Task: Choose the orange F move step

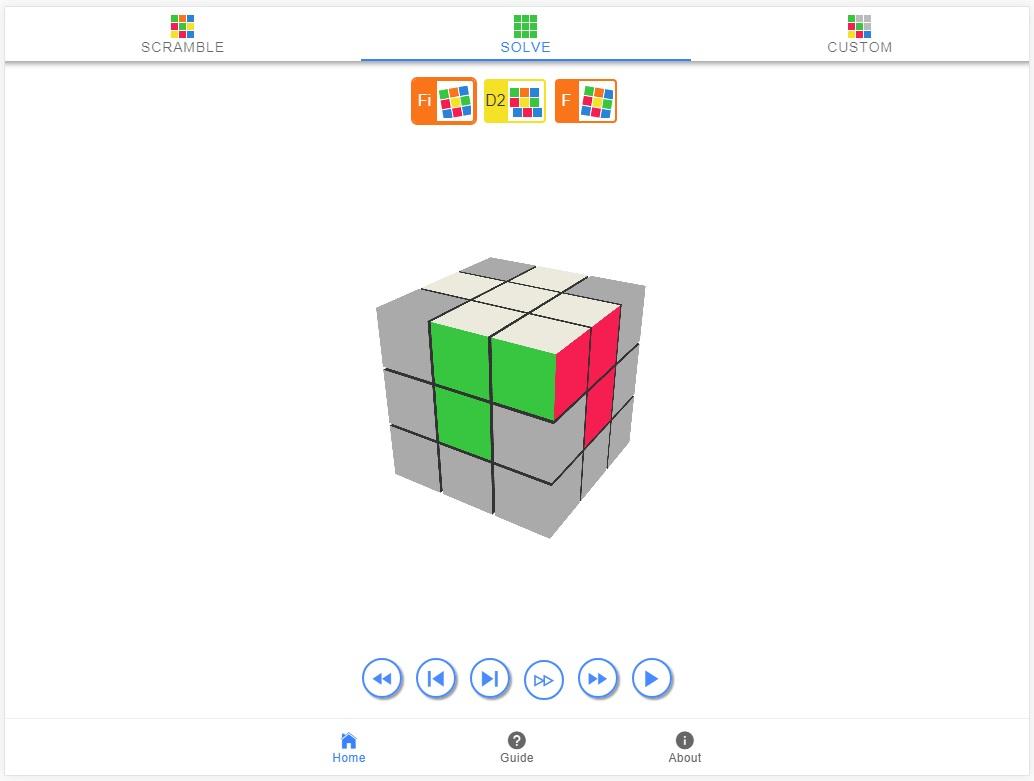Action: coord(586,101)
